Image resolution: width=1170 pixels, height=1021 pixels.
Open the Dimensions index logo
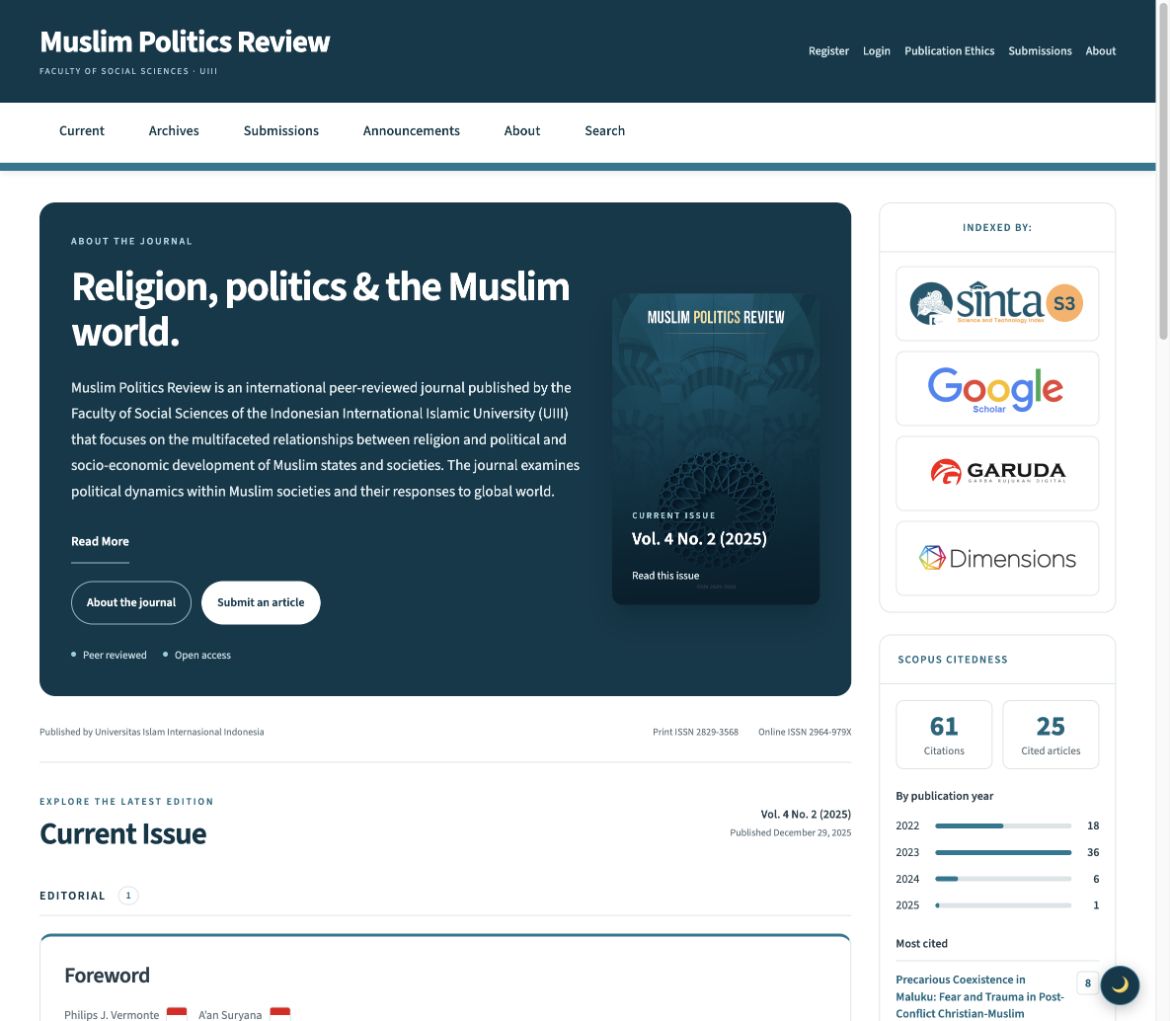tap(997, 558)
